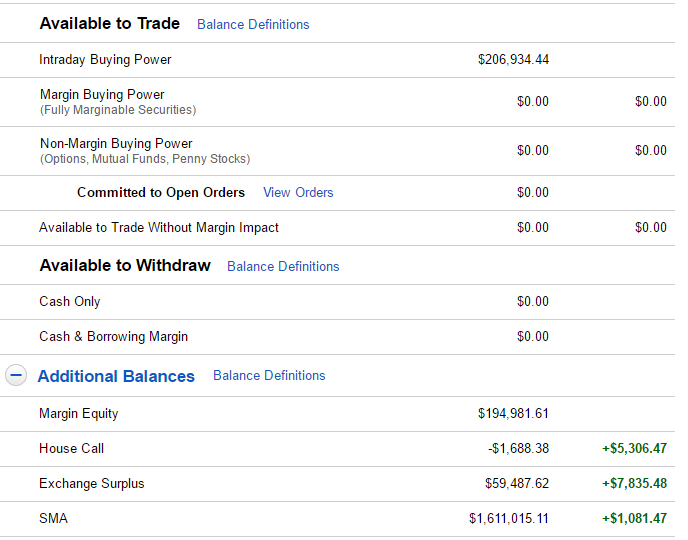Collapse the Additional Balances section minus icon

coord(16,376)
